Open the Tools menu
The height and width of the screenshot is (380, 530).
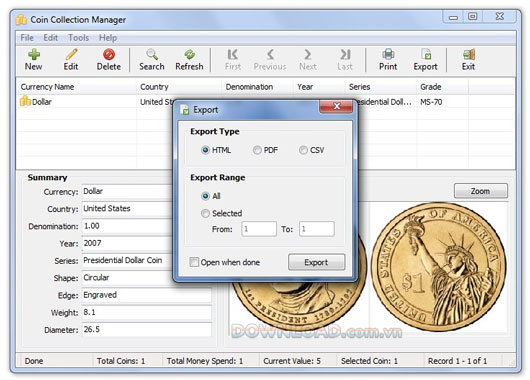click(x=78, y=38)
